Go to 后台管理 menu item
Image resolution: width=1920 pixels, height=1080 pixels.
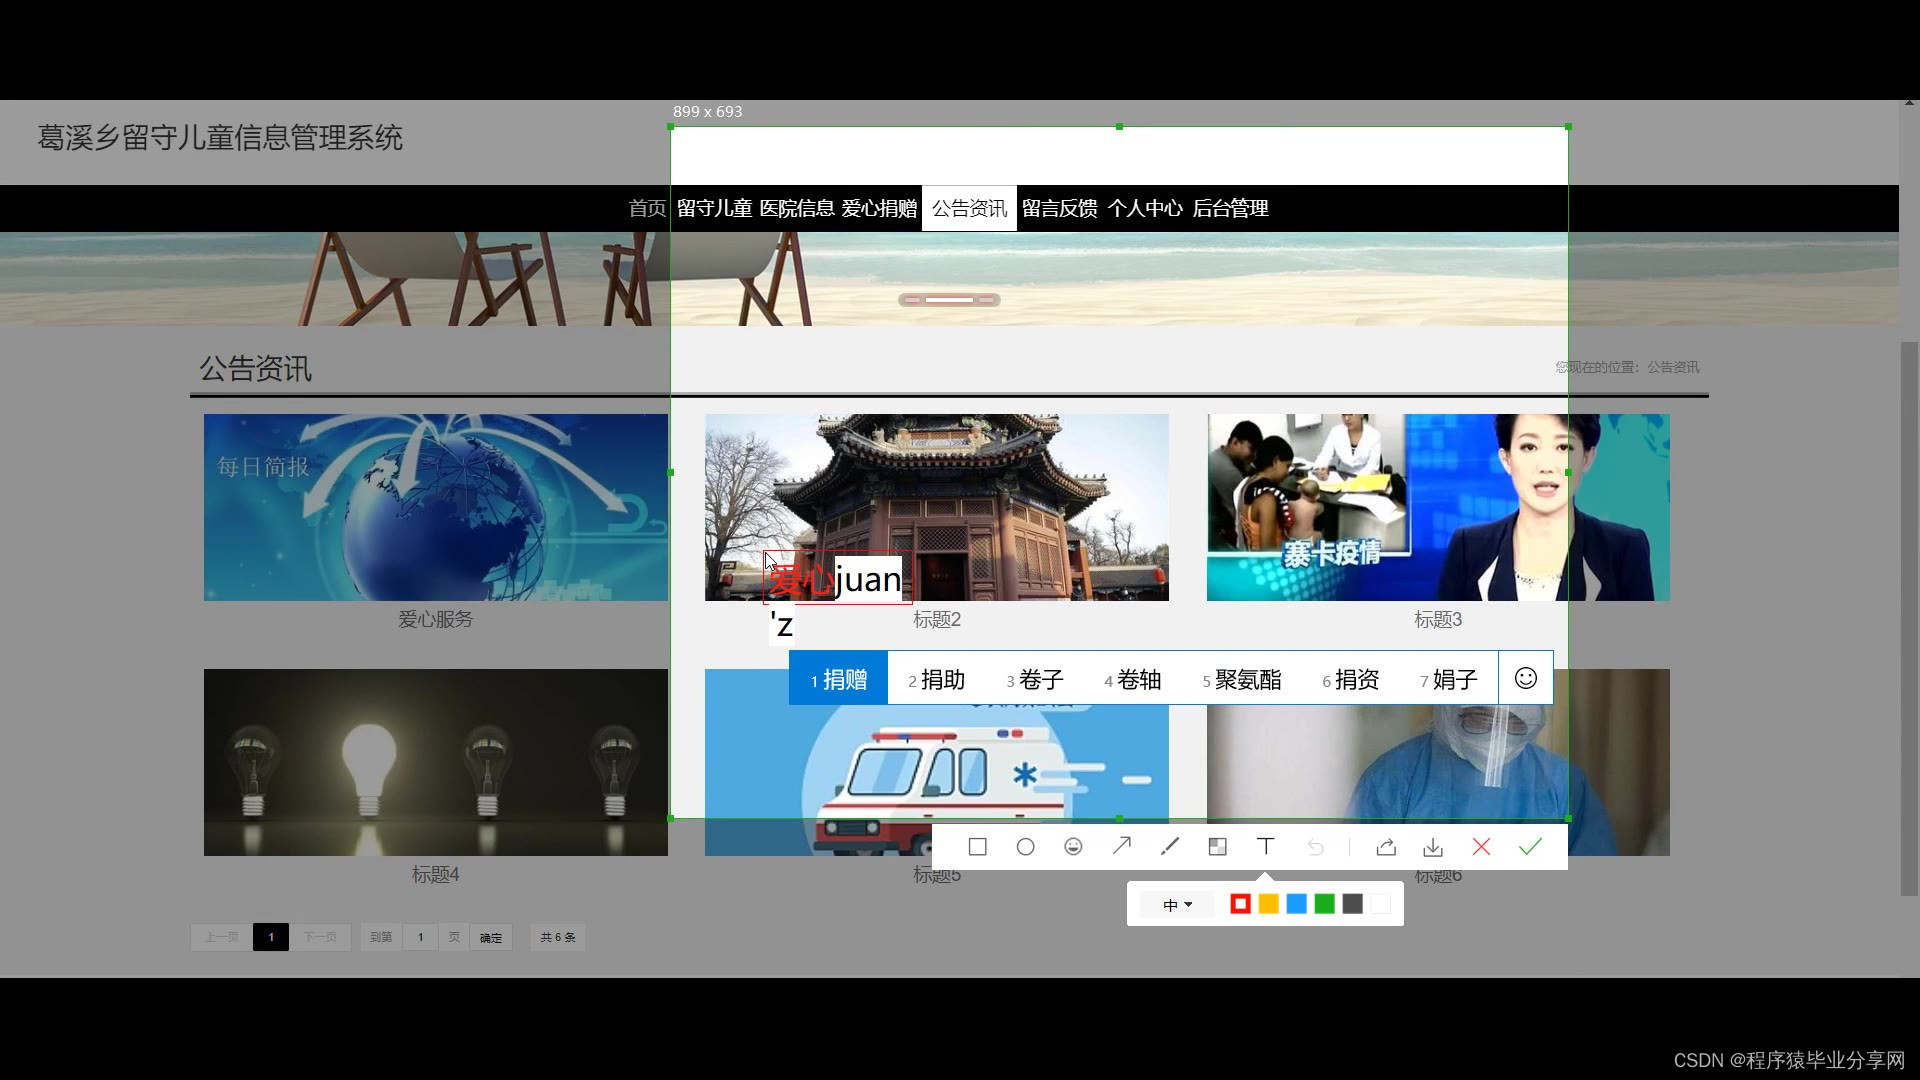pos(1230,208)
